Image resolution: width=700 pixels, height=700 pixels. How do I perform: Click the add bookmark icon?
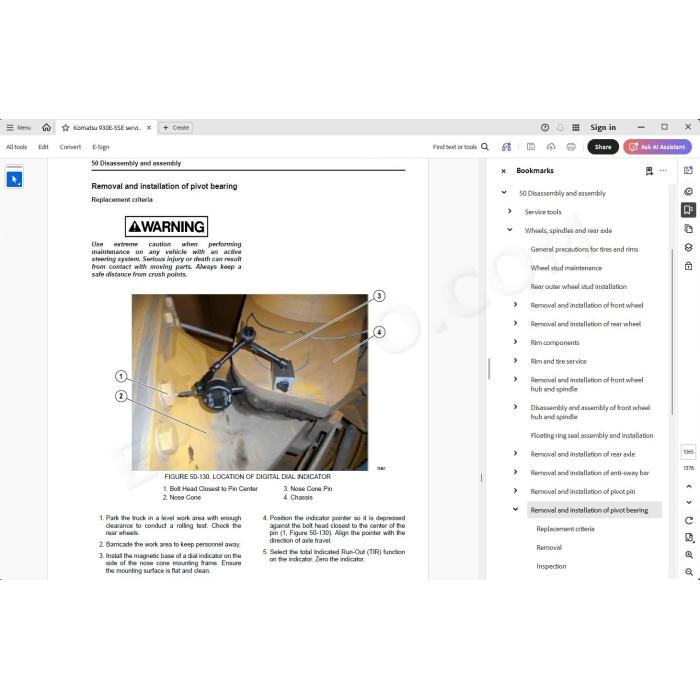click(x=649, y=171)
